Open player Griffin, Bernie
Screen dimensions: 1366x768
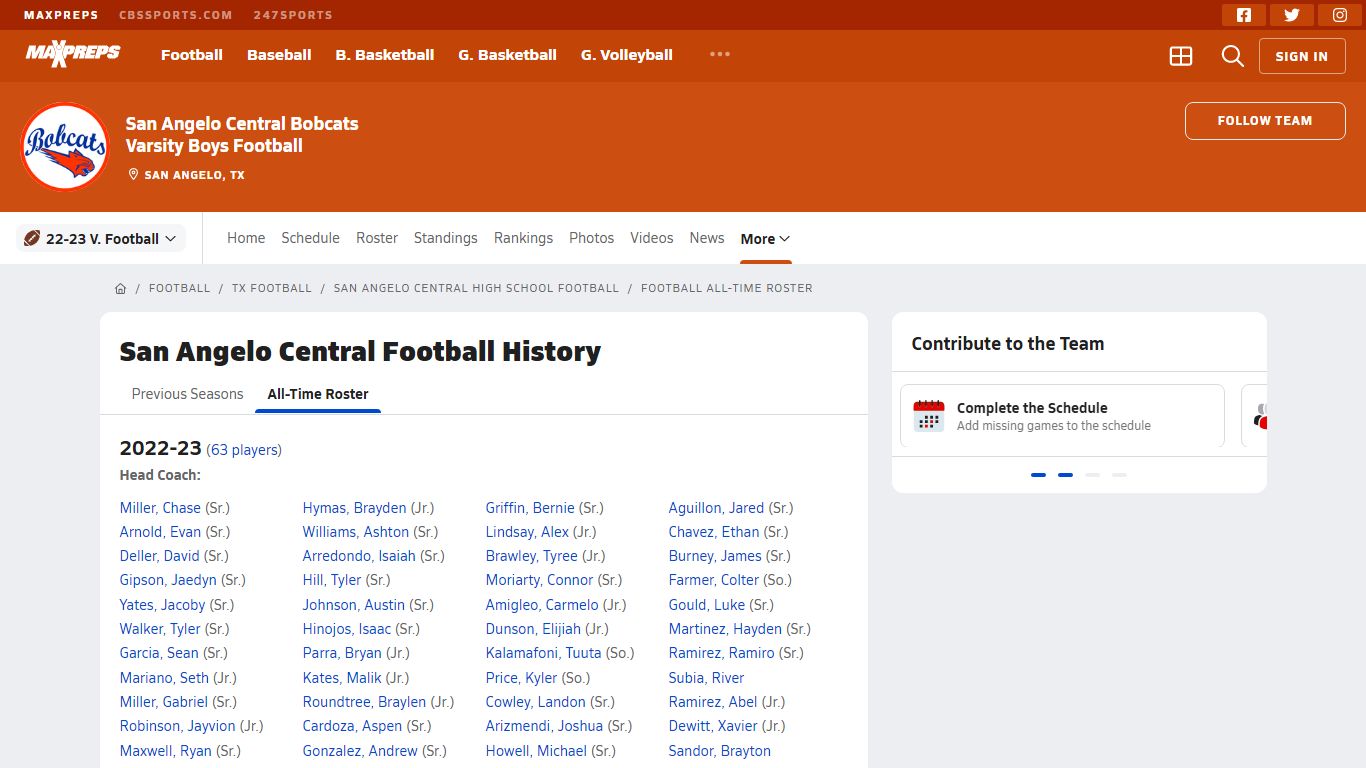point(532,508)
